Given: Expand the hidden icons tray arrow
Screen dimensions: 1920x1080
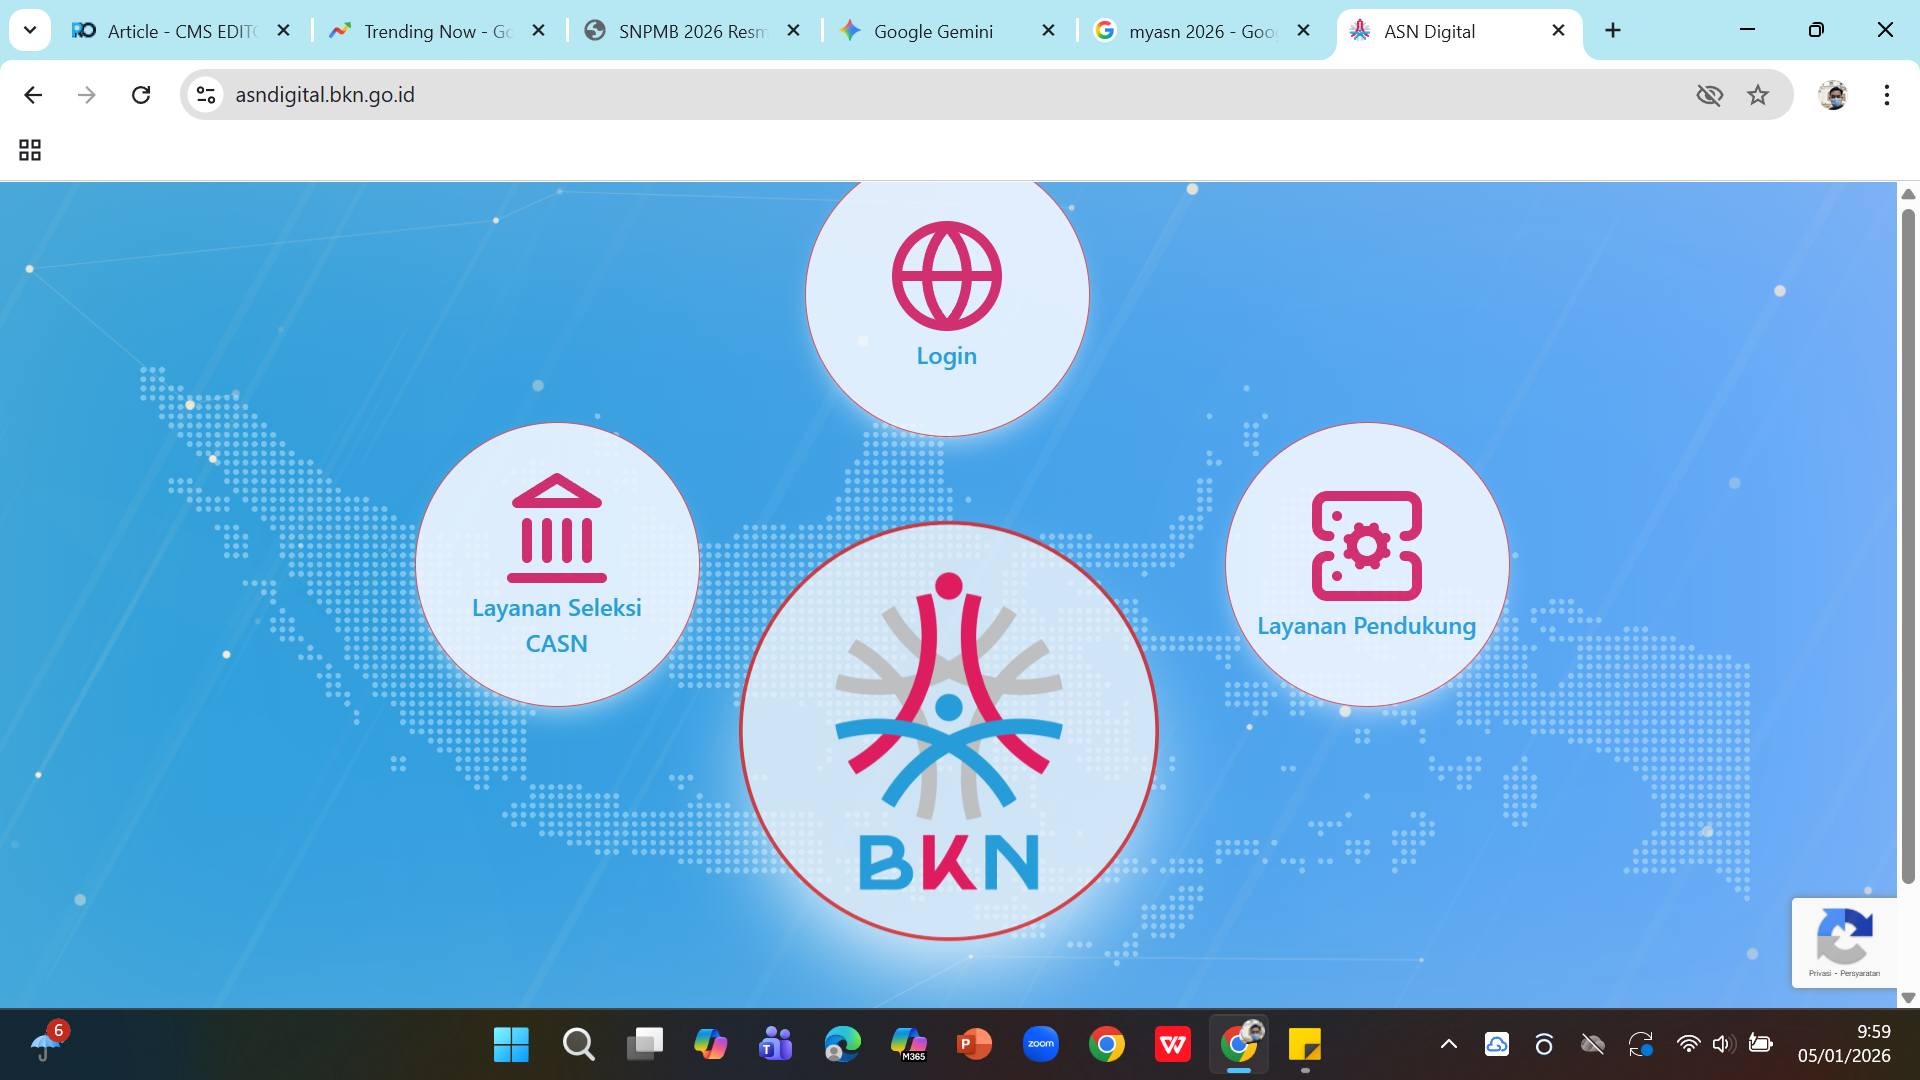Looking at the screenshot, I should click(1449, 1044).
